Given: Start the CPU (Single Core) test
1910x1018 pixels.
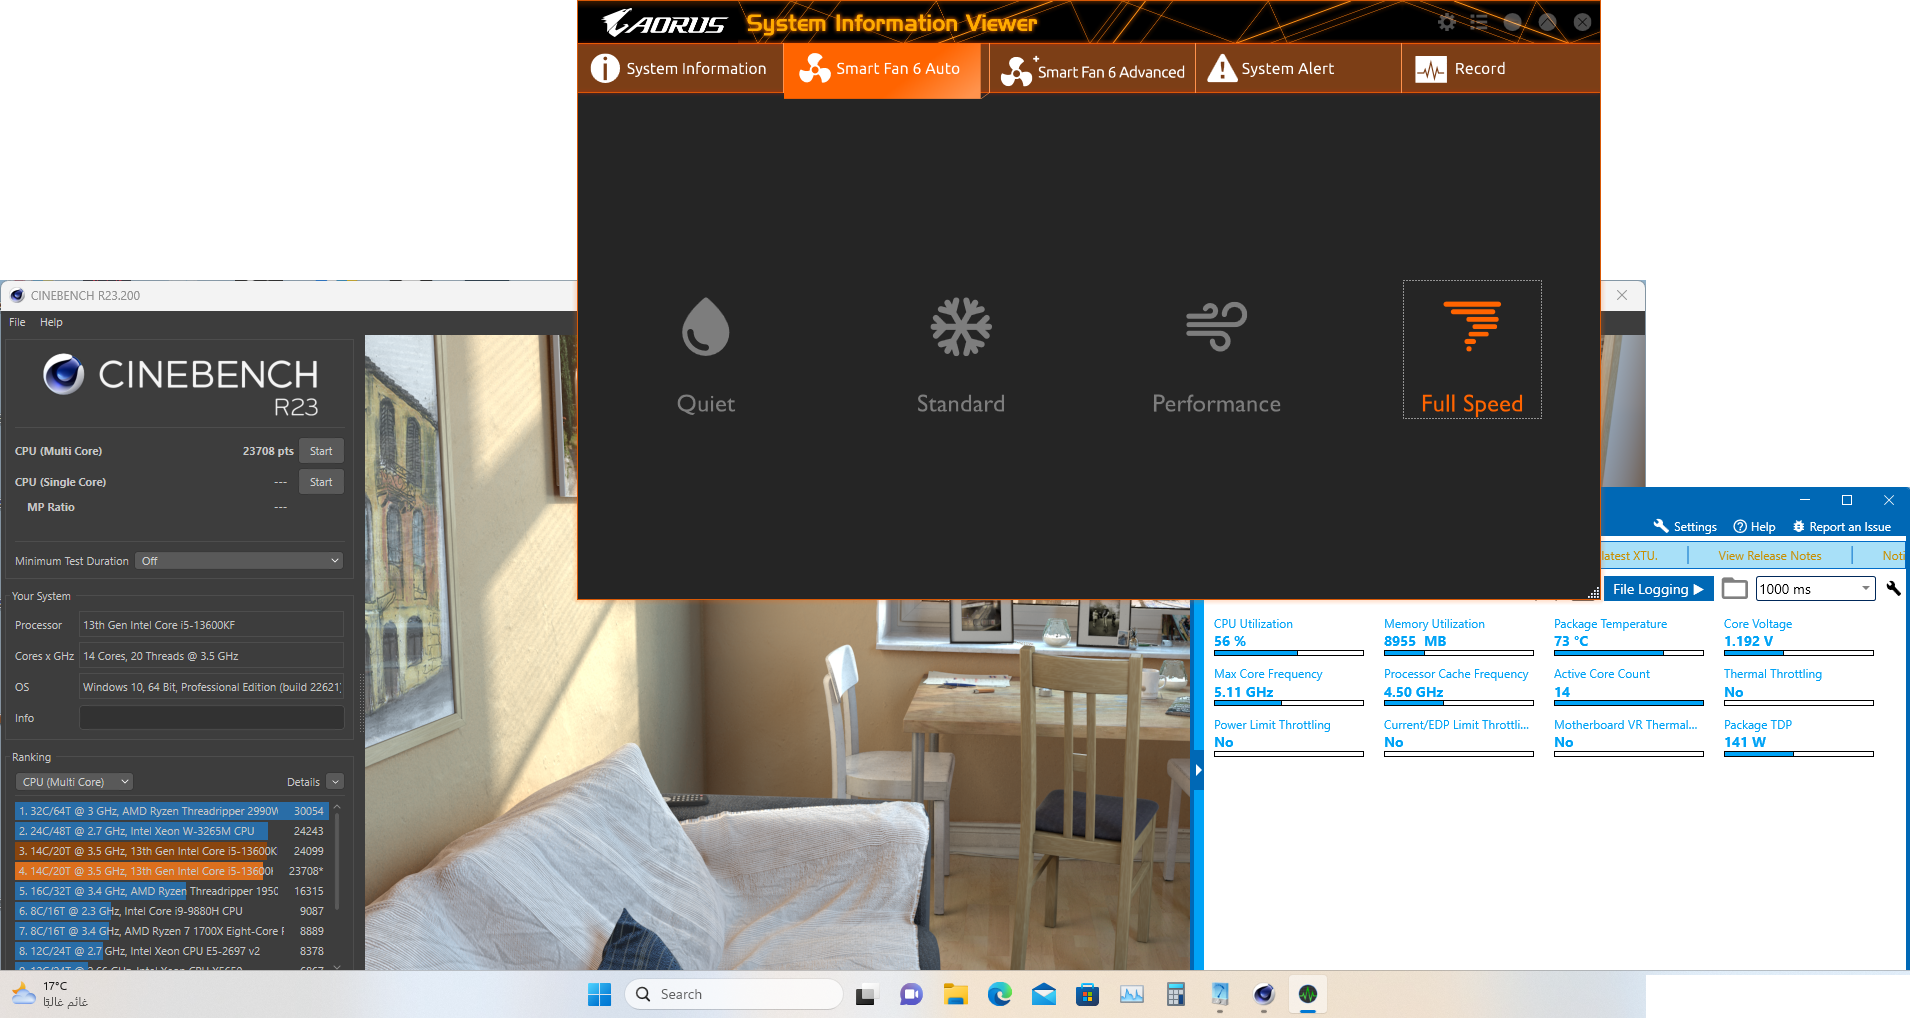Looking at the screenshot, I should tap(321, 482).
